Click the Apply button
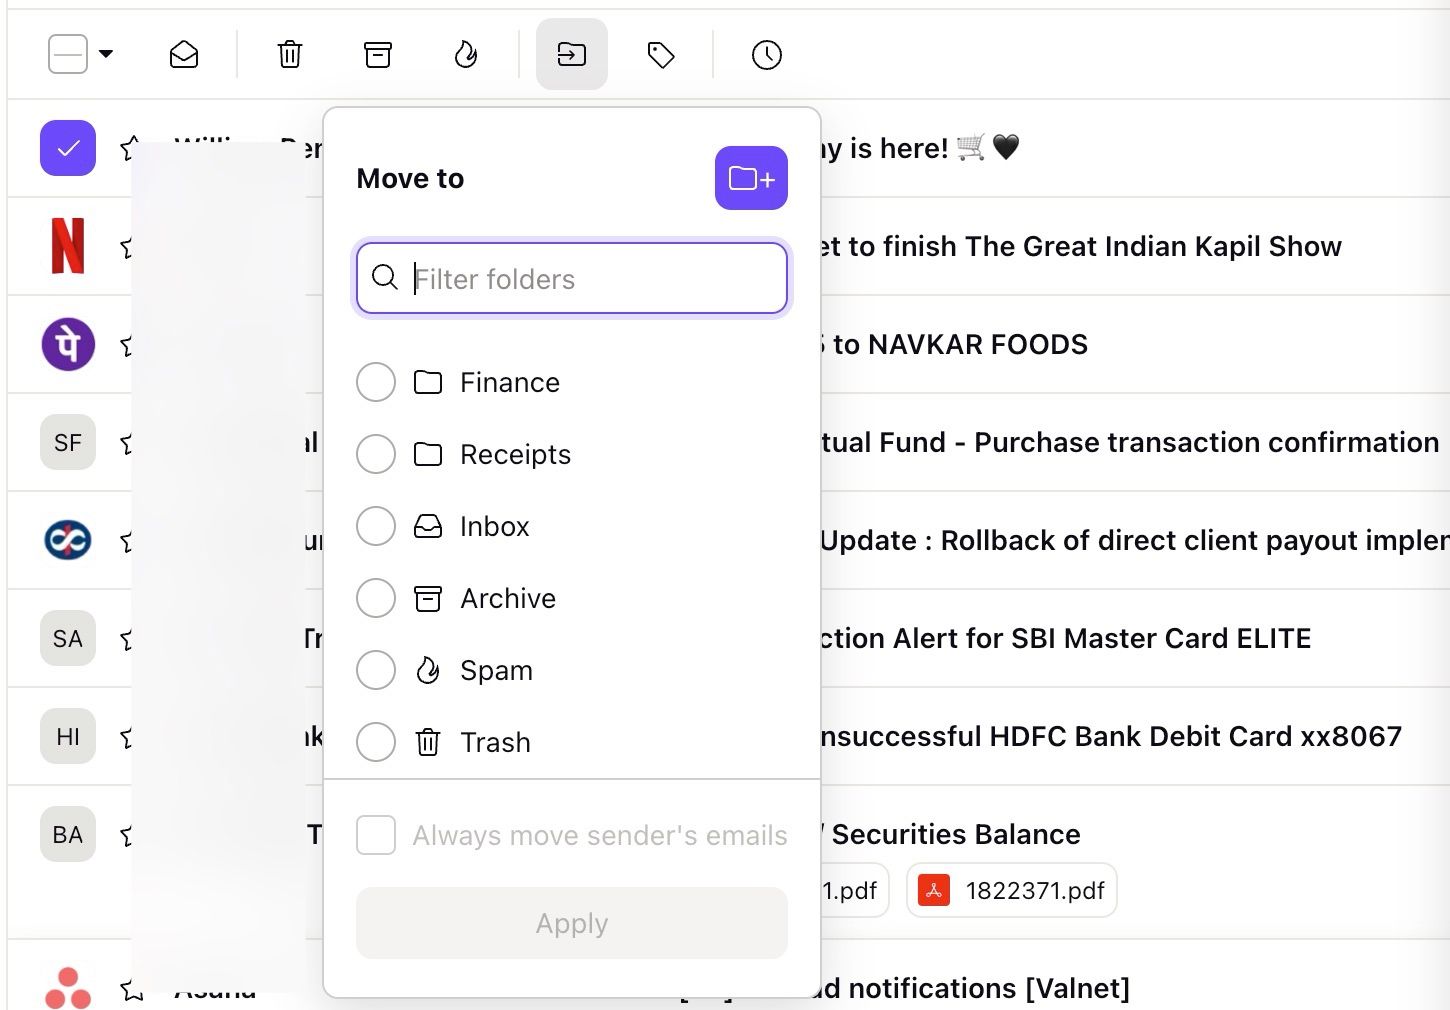The width and height of the screenshot is (1450, 1010). point(572,923)
